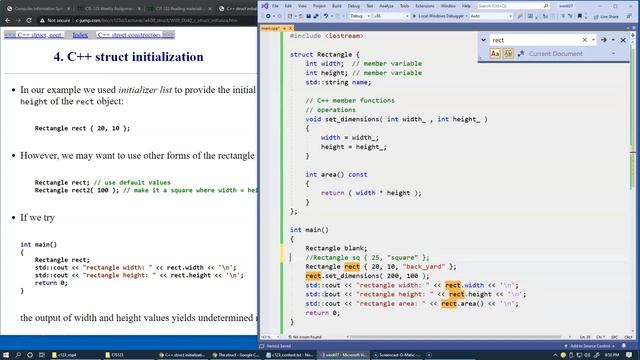
Task: Click the browser Forward button
Action: 18,20
